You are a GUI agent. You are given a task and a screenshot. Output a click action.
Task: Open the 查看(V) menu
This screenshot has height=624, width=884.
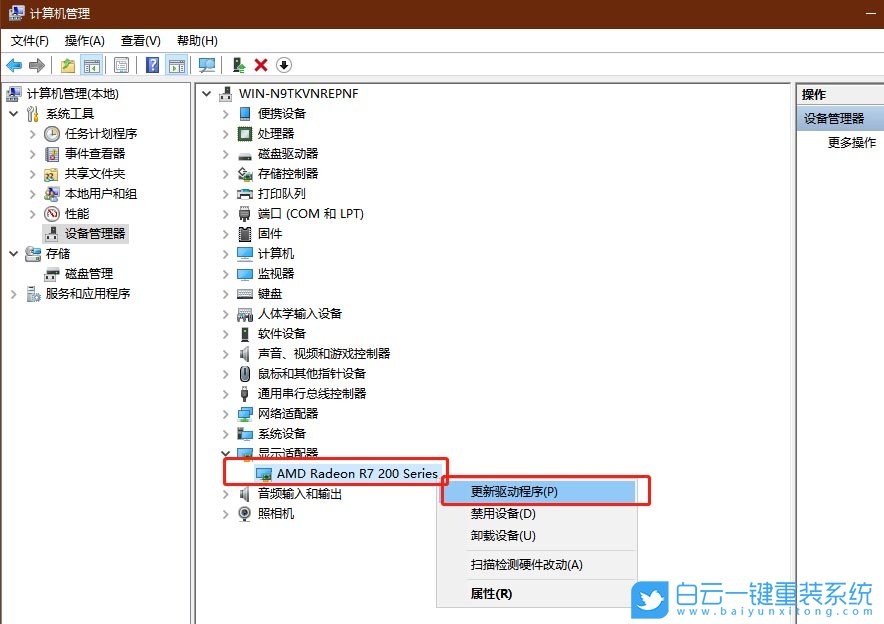140,41
